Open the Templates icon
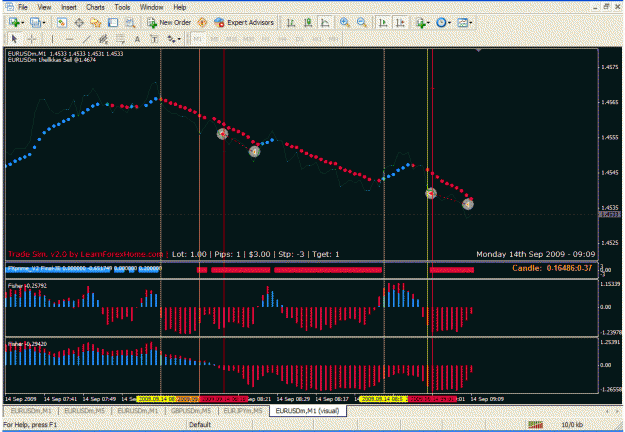Viewport: 625px width, 432px height. pyautogui.click(x=462, y=23)
